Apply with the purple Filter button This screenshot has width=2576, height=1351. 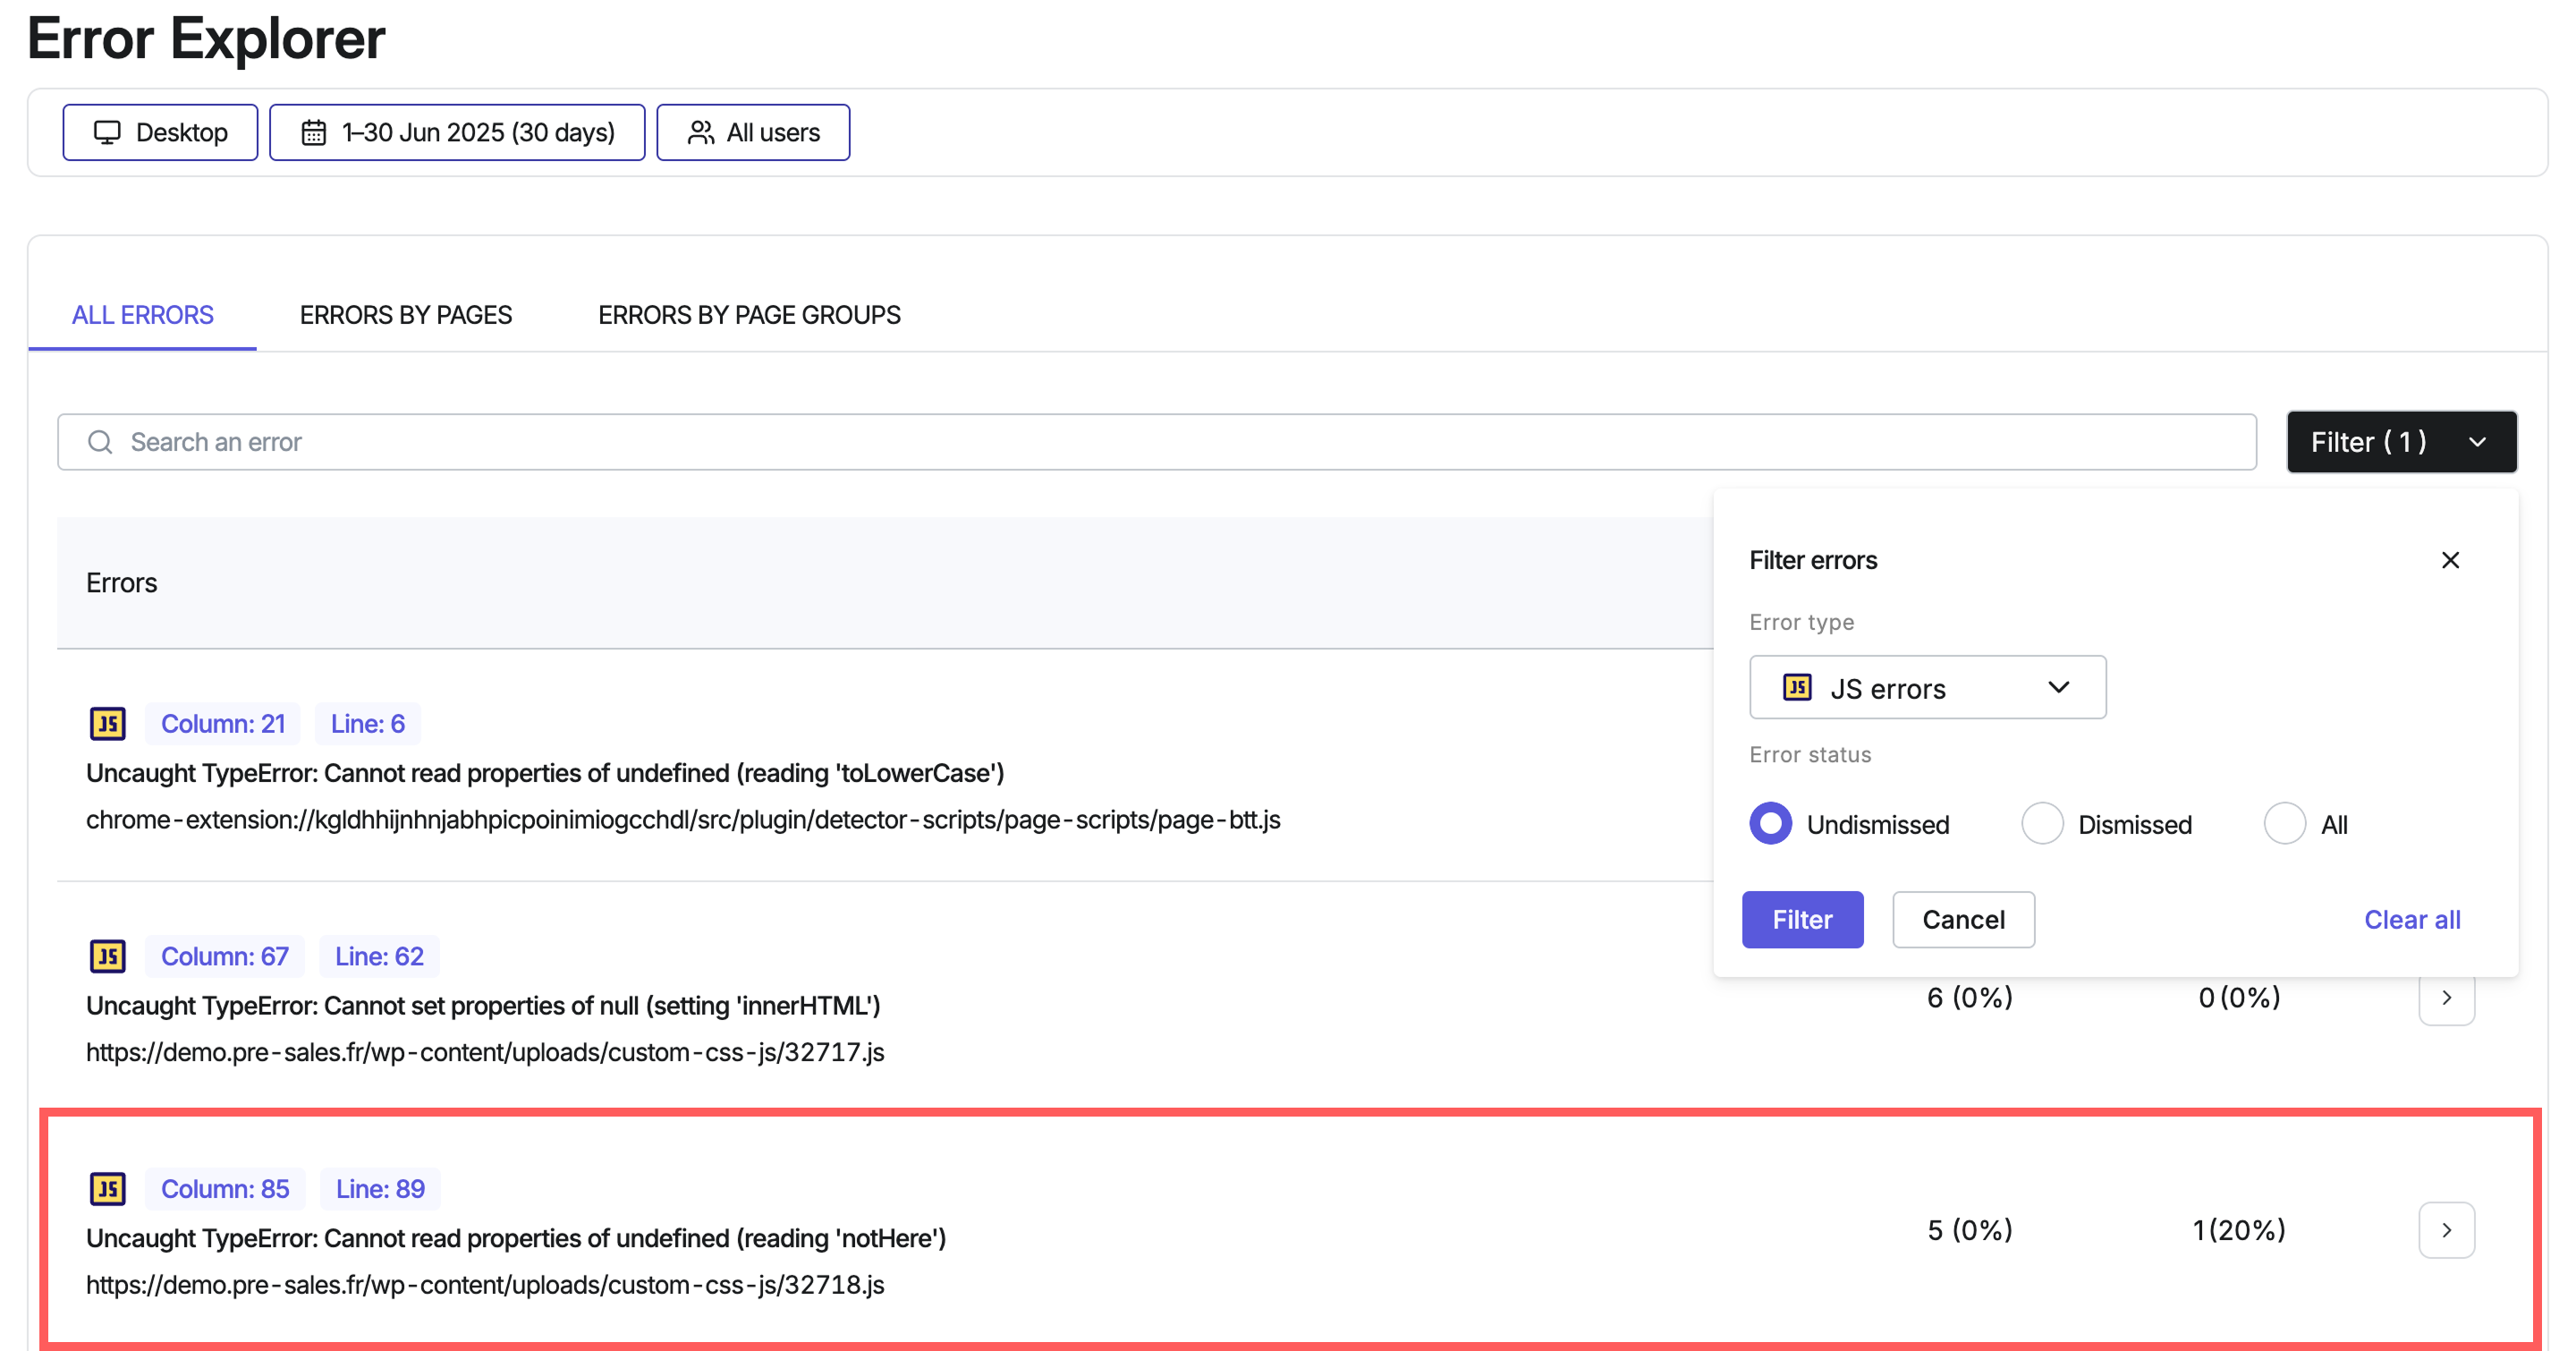1801,919
